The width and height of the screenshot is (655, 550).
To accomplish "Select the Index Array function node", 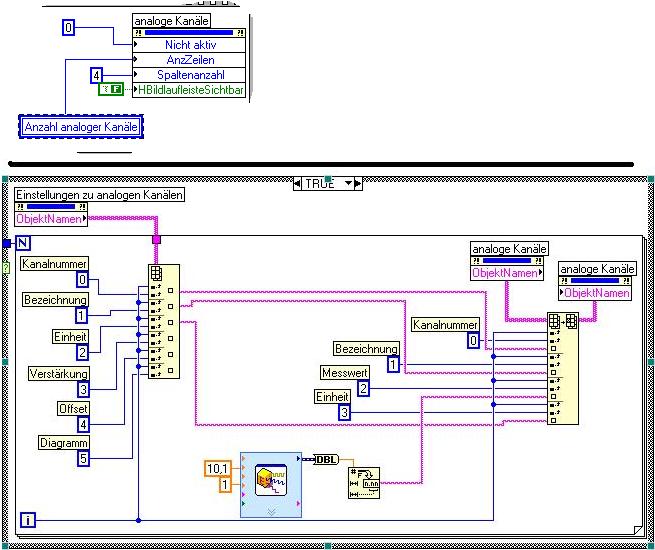I will pyautogui.click(x=164, y=321).
